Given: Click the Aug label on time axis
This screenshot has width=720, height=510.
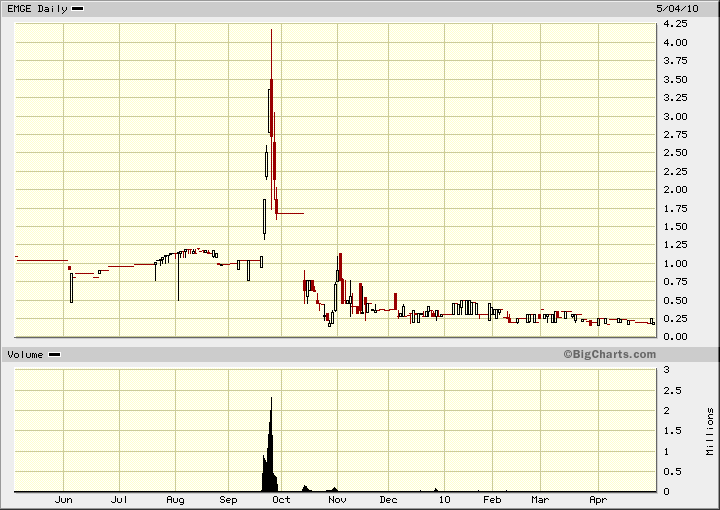Looking at the screenshot, I should tap(175, 499).
